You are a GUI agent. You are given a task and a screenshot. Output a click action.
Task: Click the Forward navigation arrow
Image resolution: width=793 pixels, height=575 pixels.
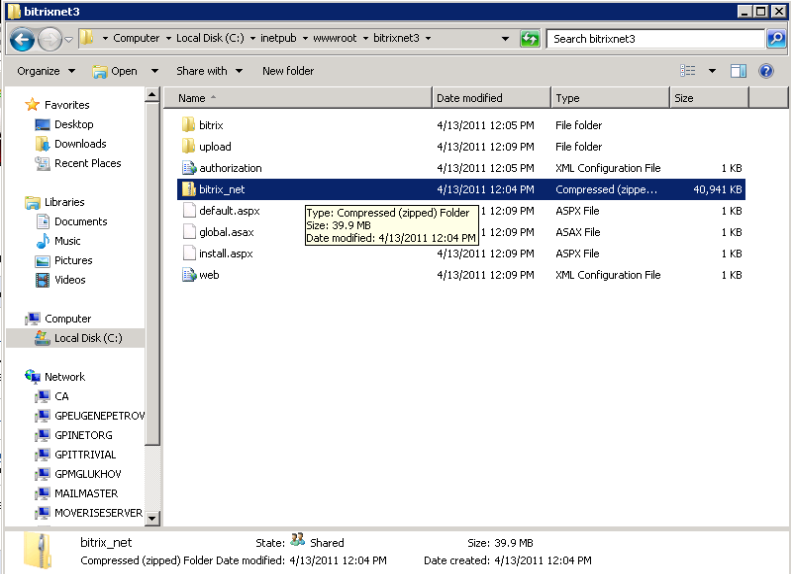50,39
